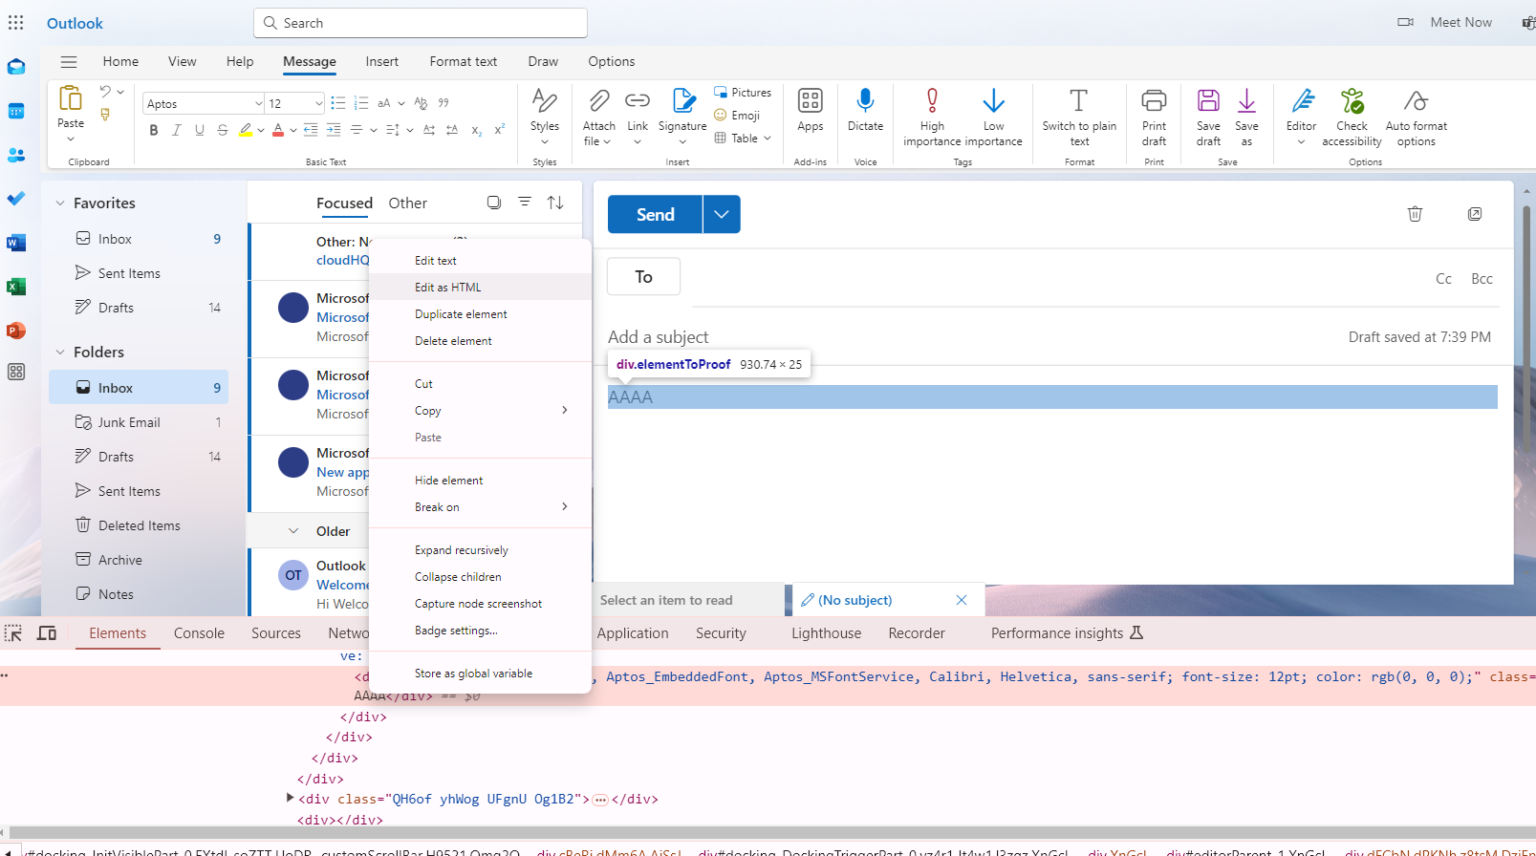Open Excel from the left app rail

point(16,286)
